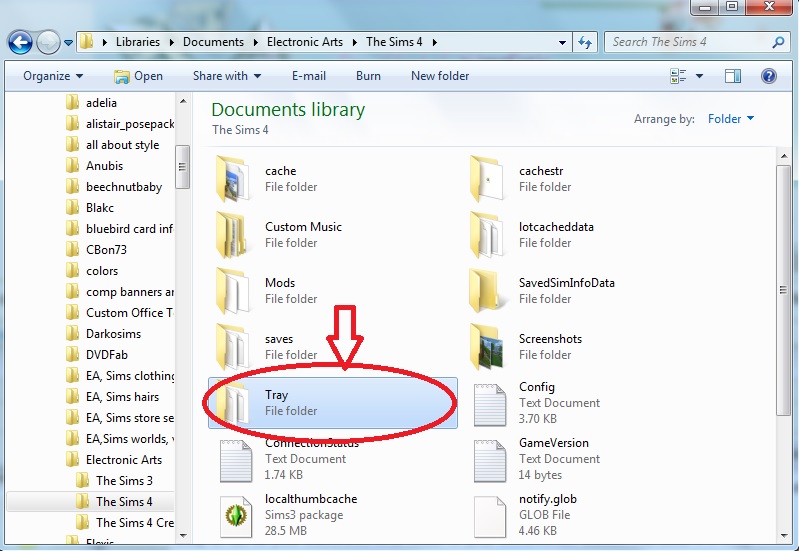This screenshot has height=551, width=799.
Task: Open the Organize menu
Action: pos(53,76)
